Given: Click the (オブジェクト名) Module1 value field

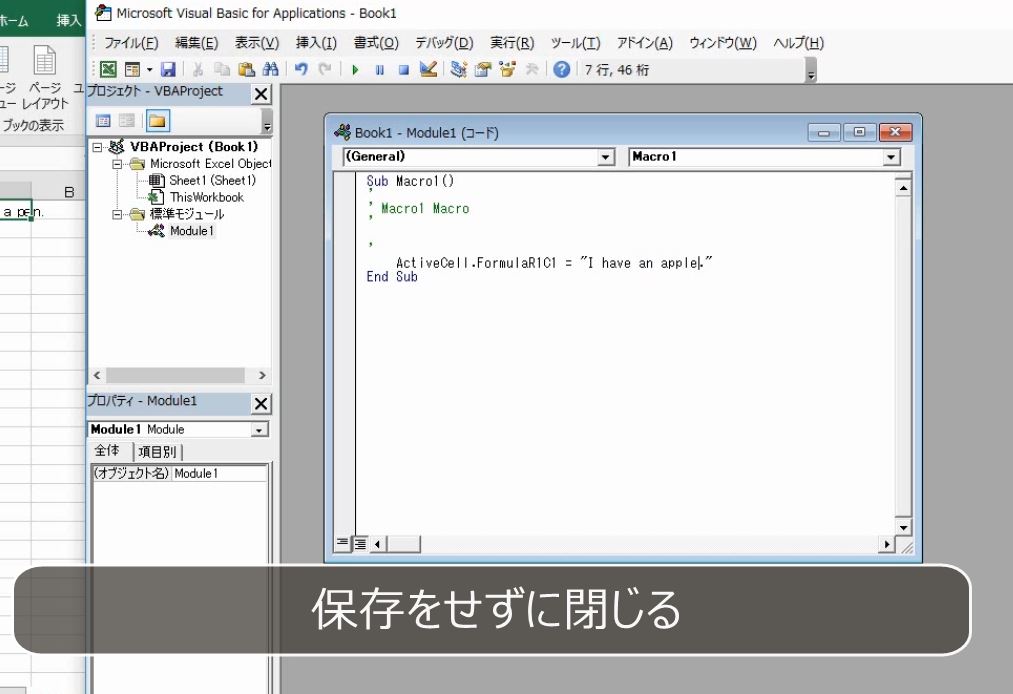Looking at the screenshot, I should point(220,474).
